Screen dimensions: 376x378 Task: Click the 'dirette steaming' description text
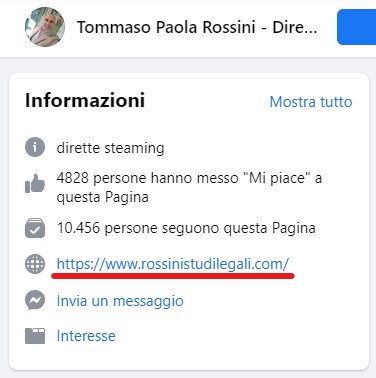pos(110,148)
